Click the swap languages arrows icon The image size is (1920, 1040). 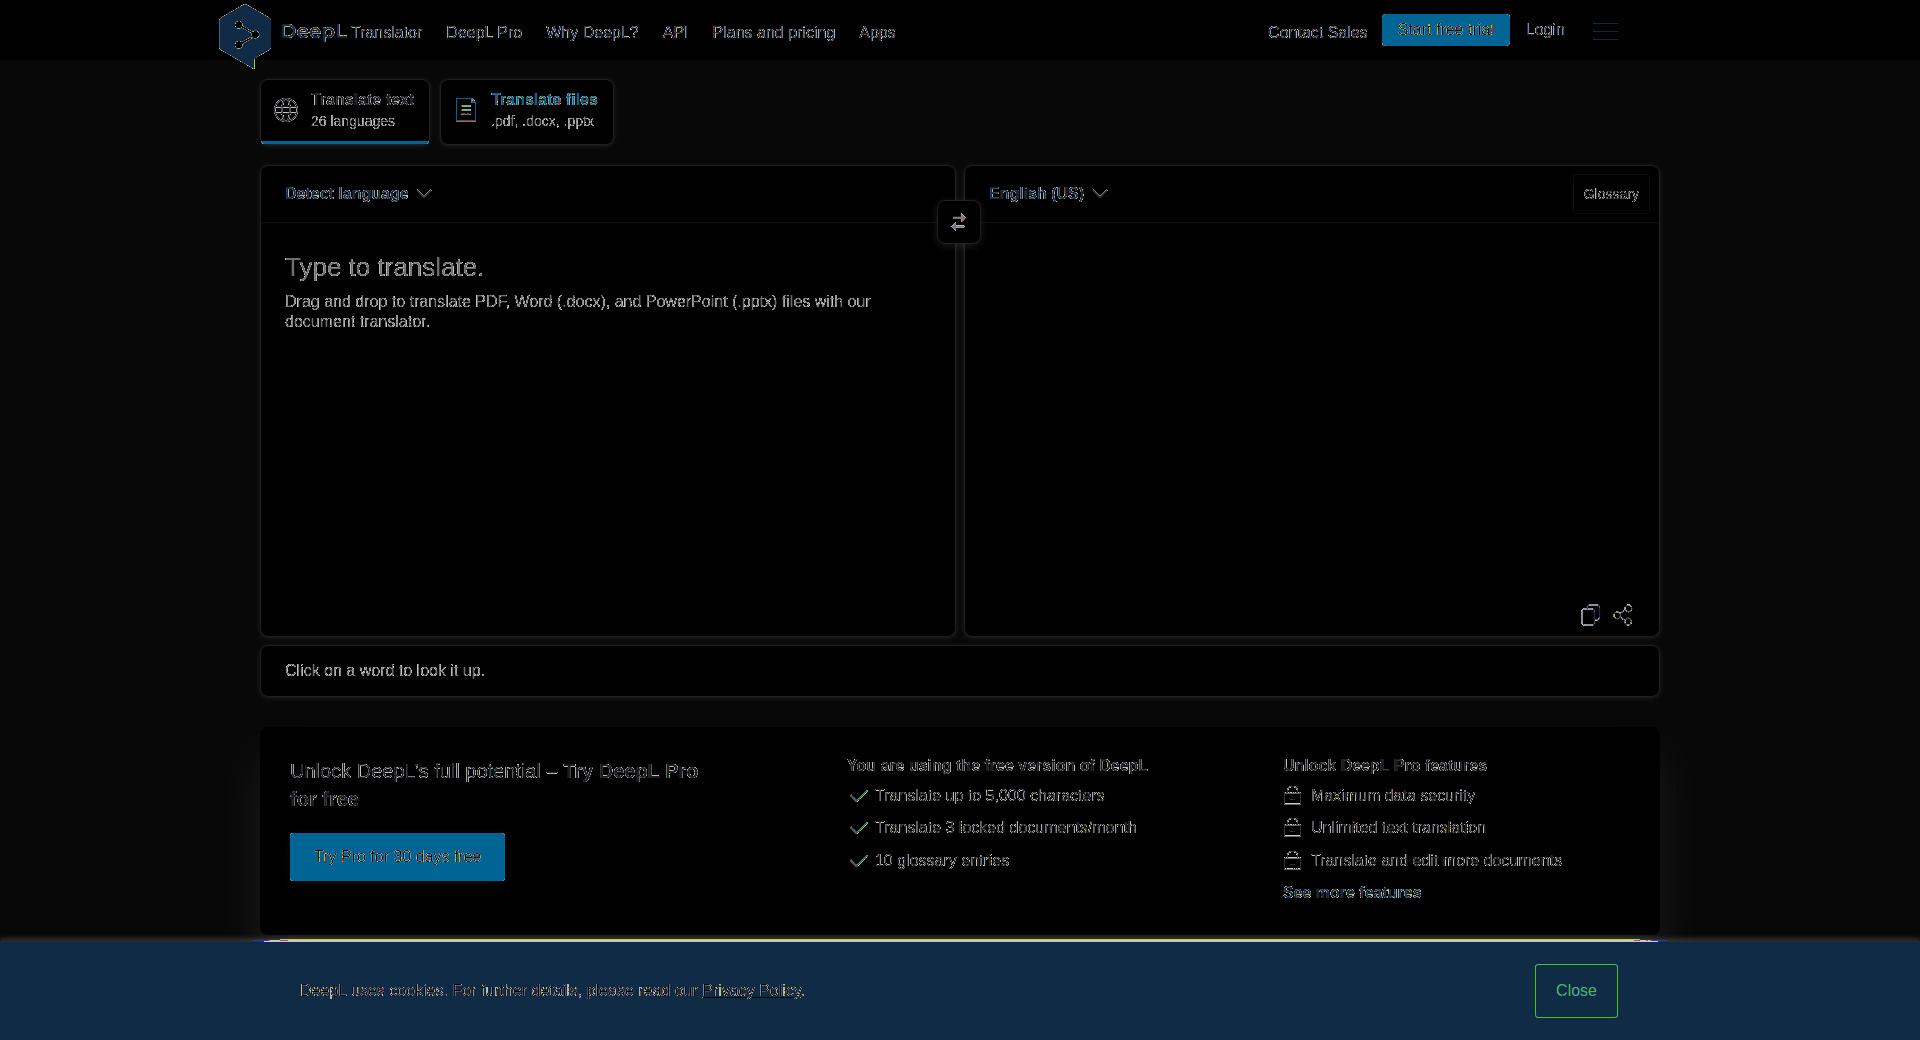point(959,222)
